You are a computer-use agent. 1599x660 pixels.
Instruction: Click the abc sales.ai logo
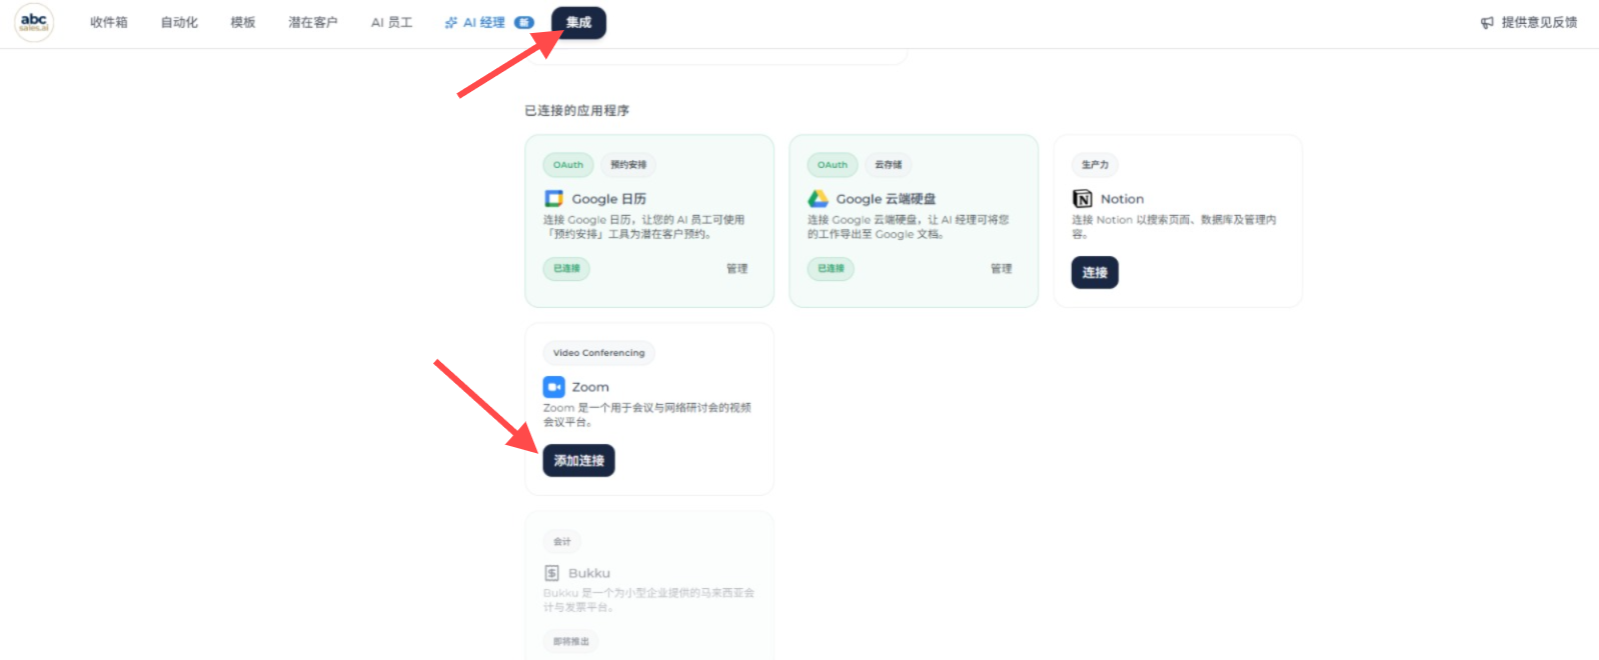coord(34,22)
